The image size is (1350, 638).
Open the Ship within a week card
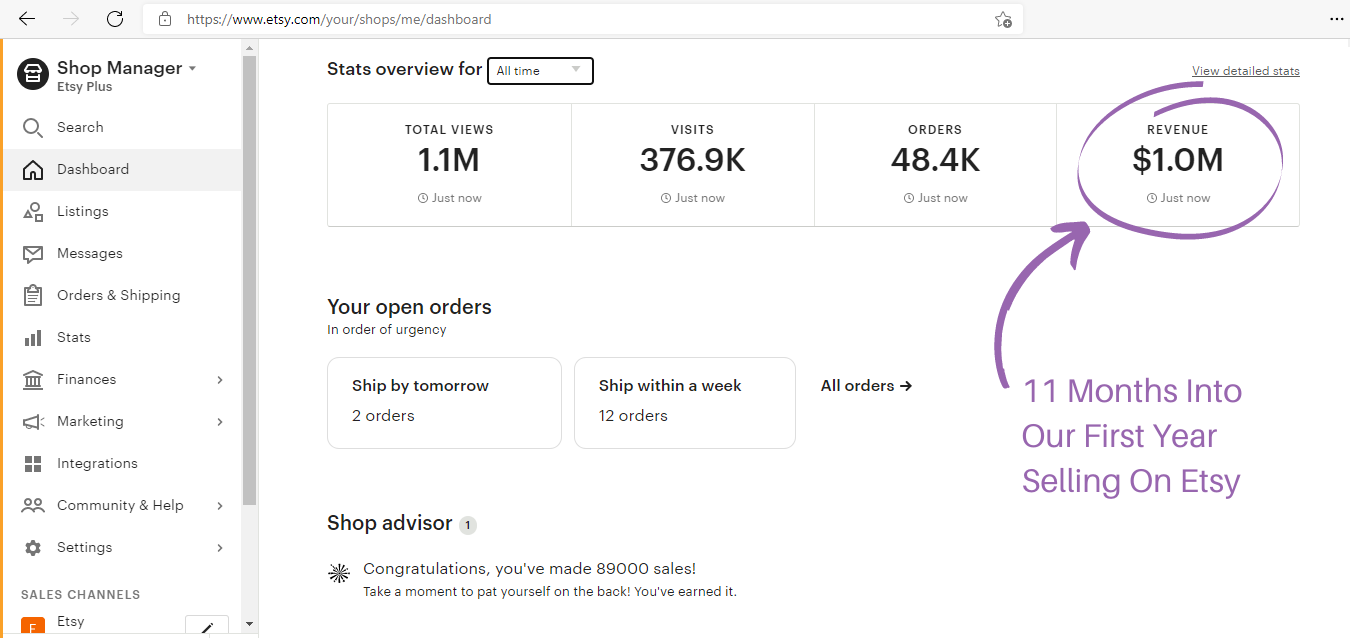(685, 403)
